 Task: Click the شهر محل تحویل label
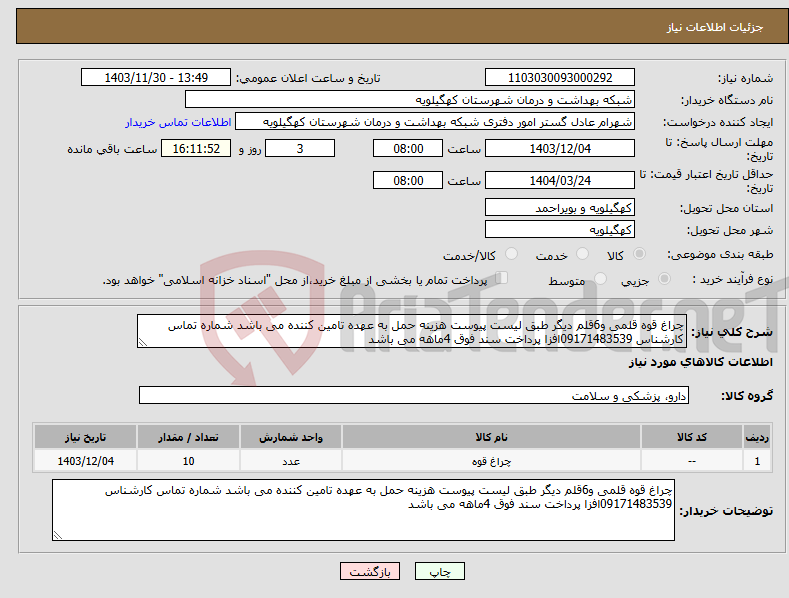click(730, 230)
